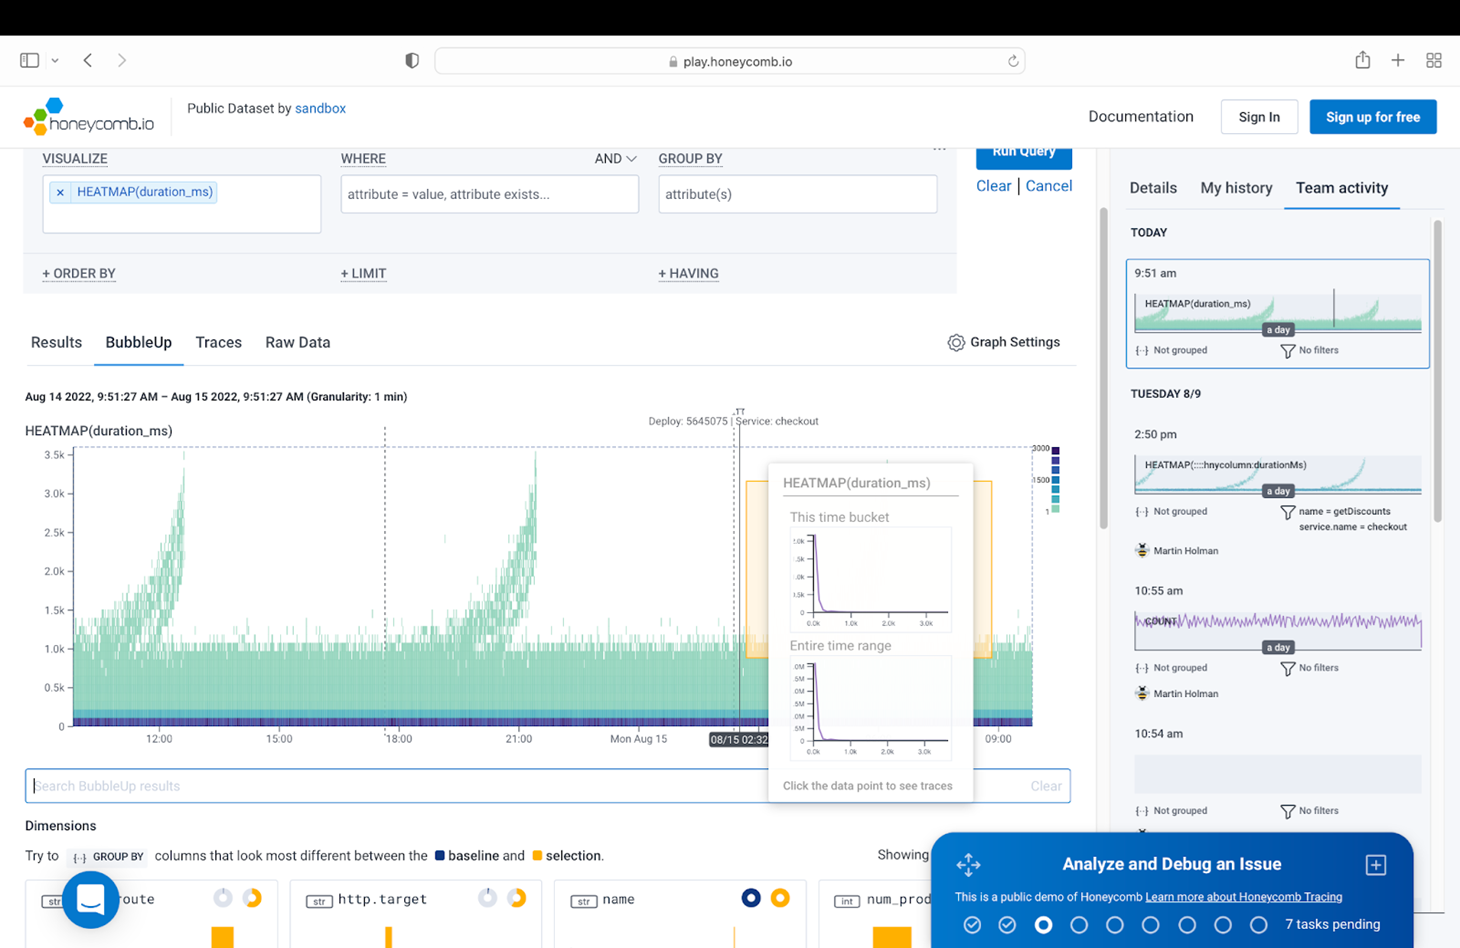This screenshot has height=948, width=1460.
Task: Remove HEATMAP(duration_ms) with its x icon
Action: tap(59, 192)
